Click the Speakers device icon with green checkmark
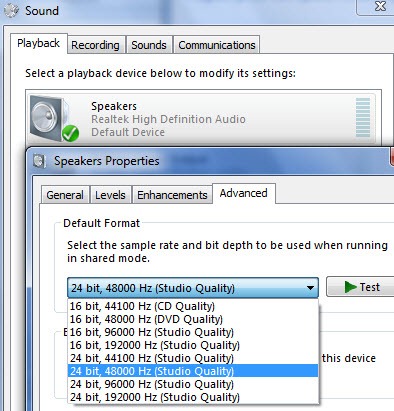This screenshot has height=411, width=394. pyautogui.click(x=54, y=119)
